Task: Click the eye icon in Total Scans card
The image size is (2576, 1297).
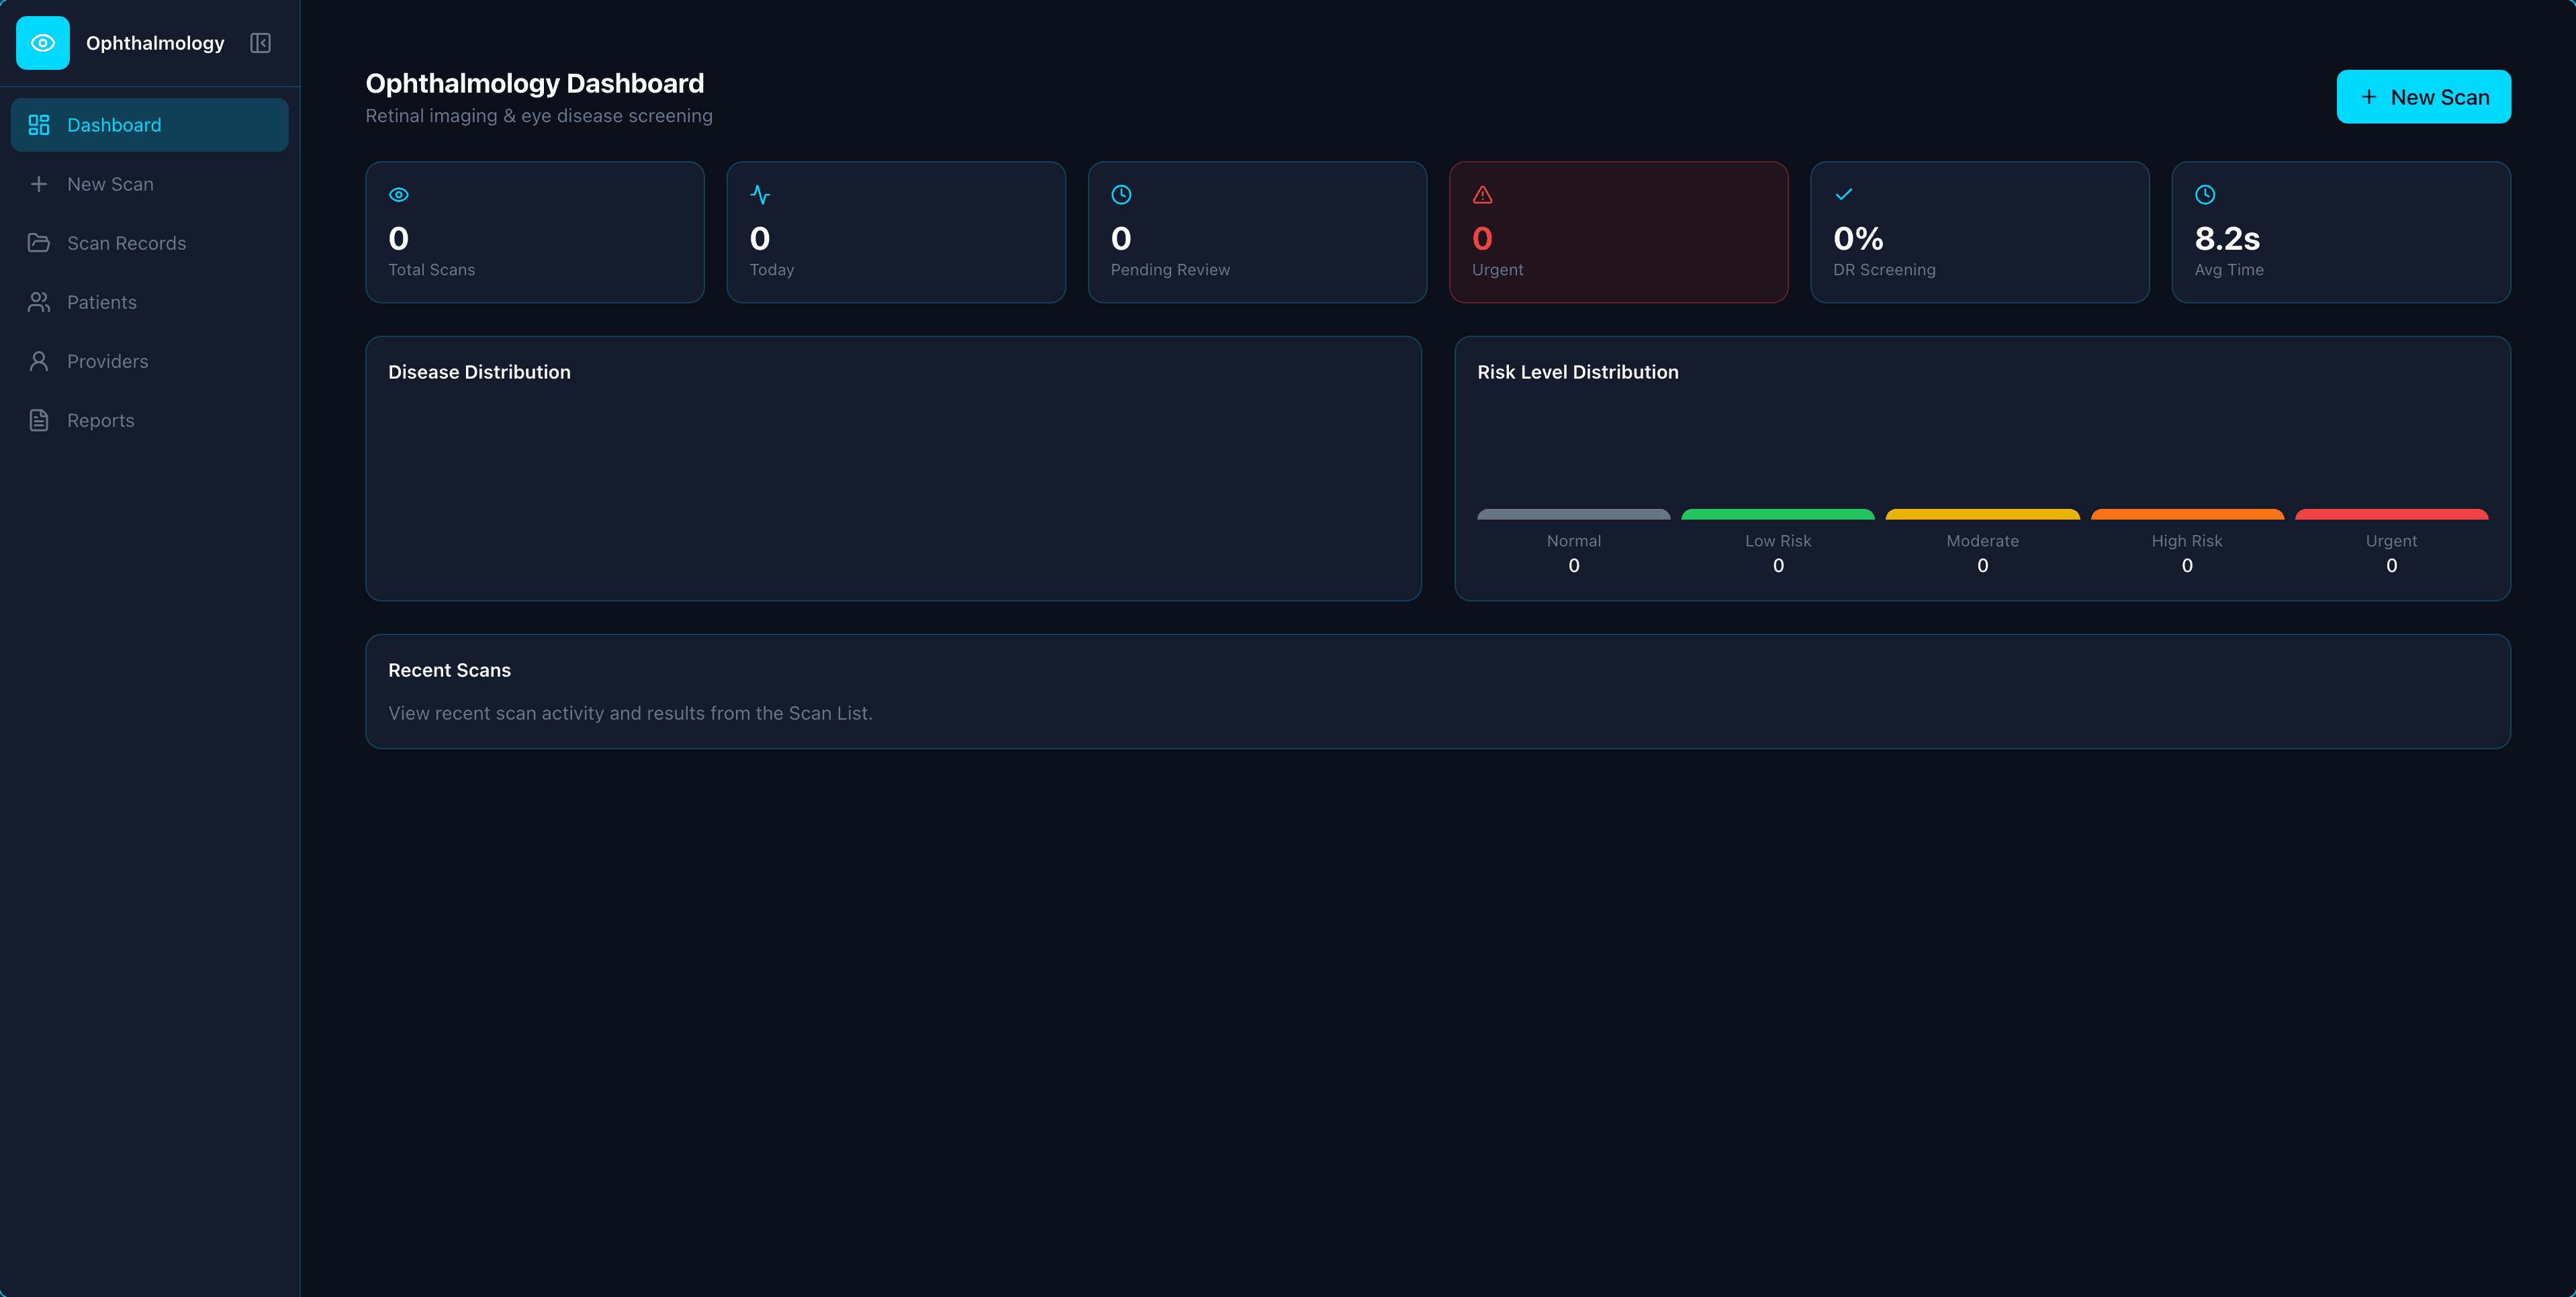Action: point(399,195)
